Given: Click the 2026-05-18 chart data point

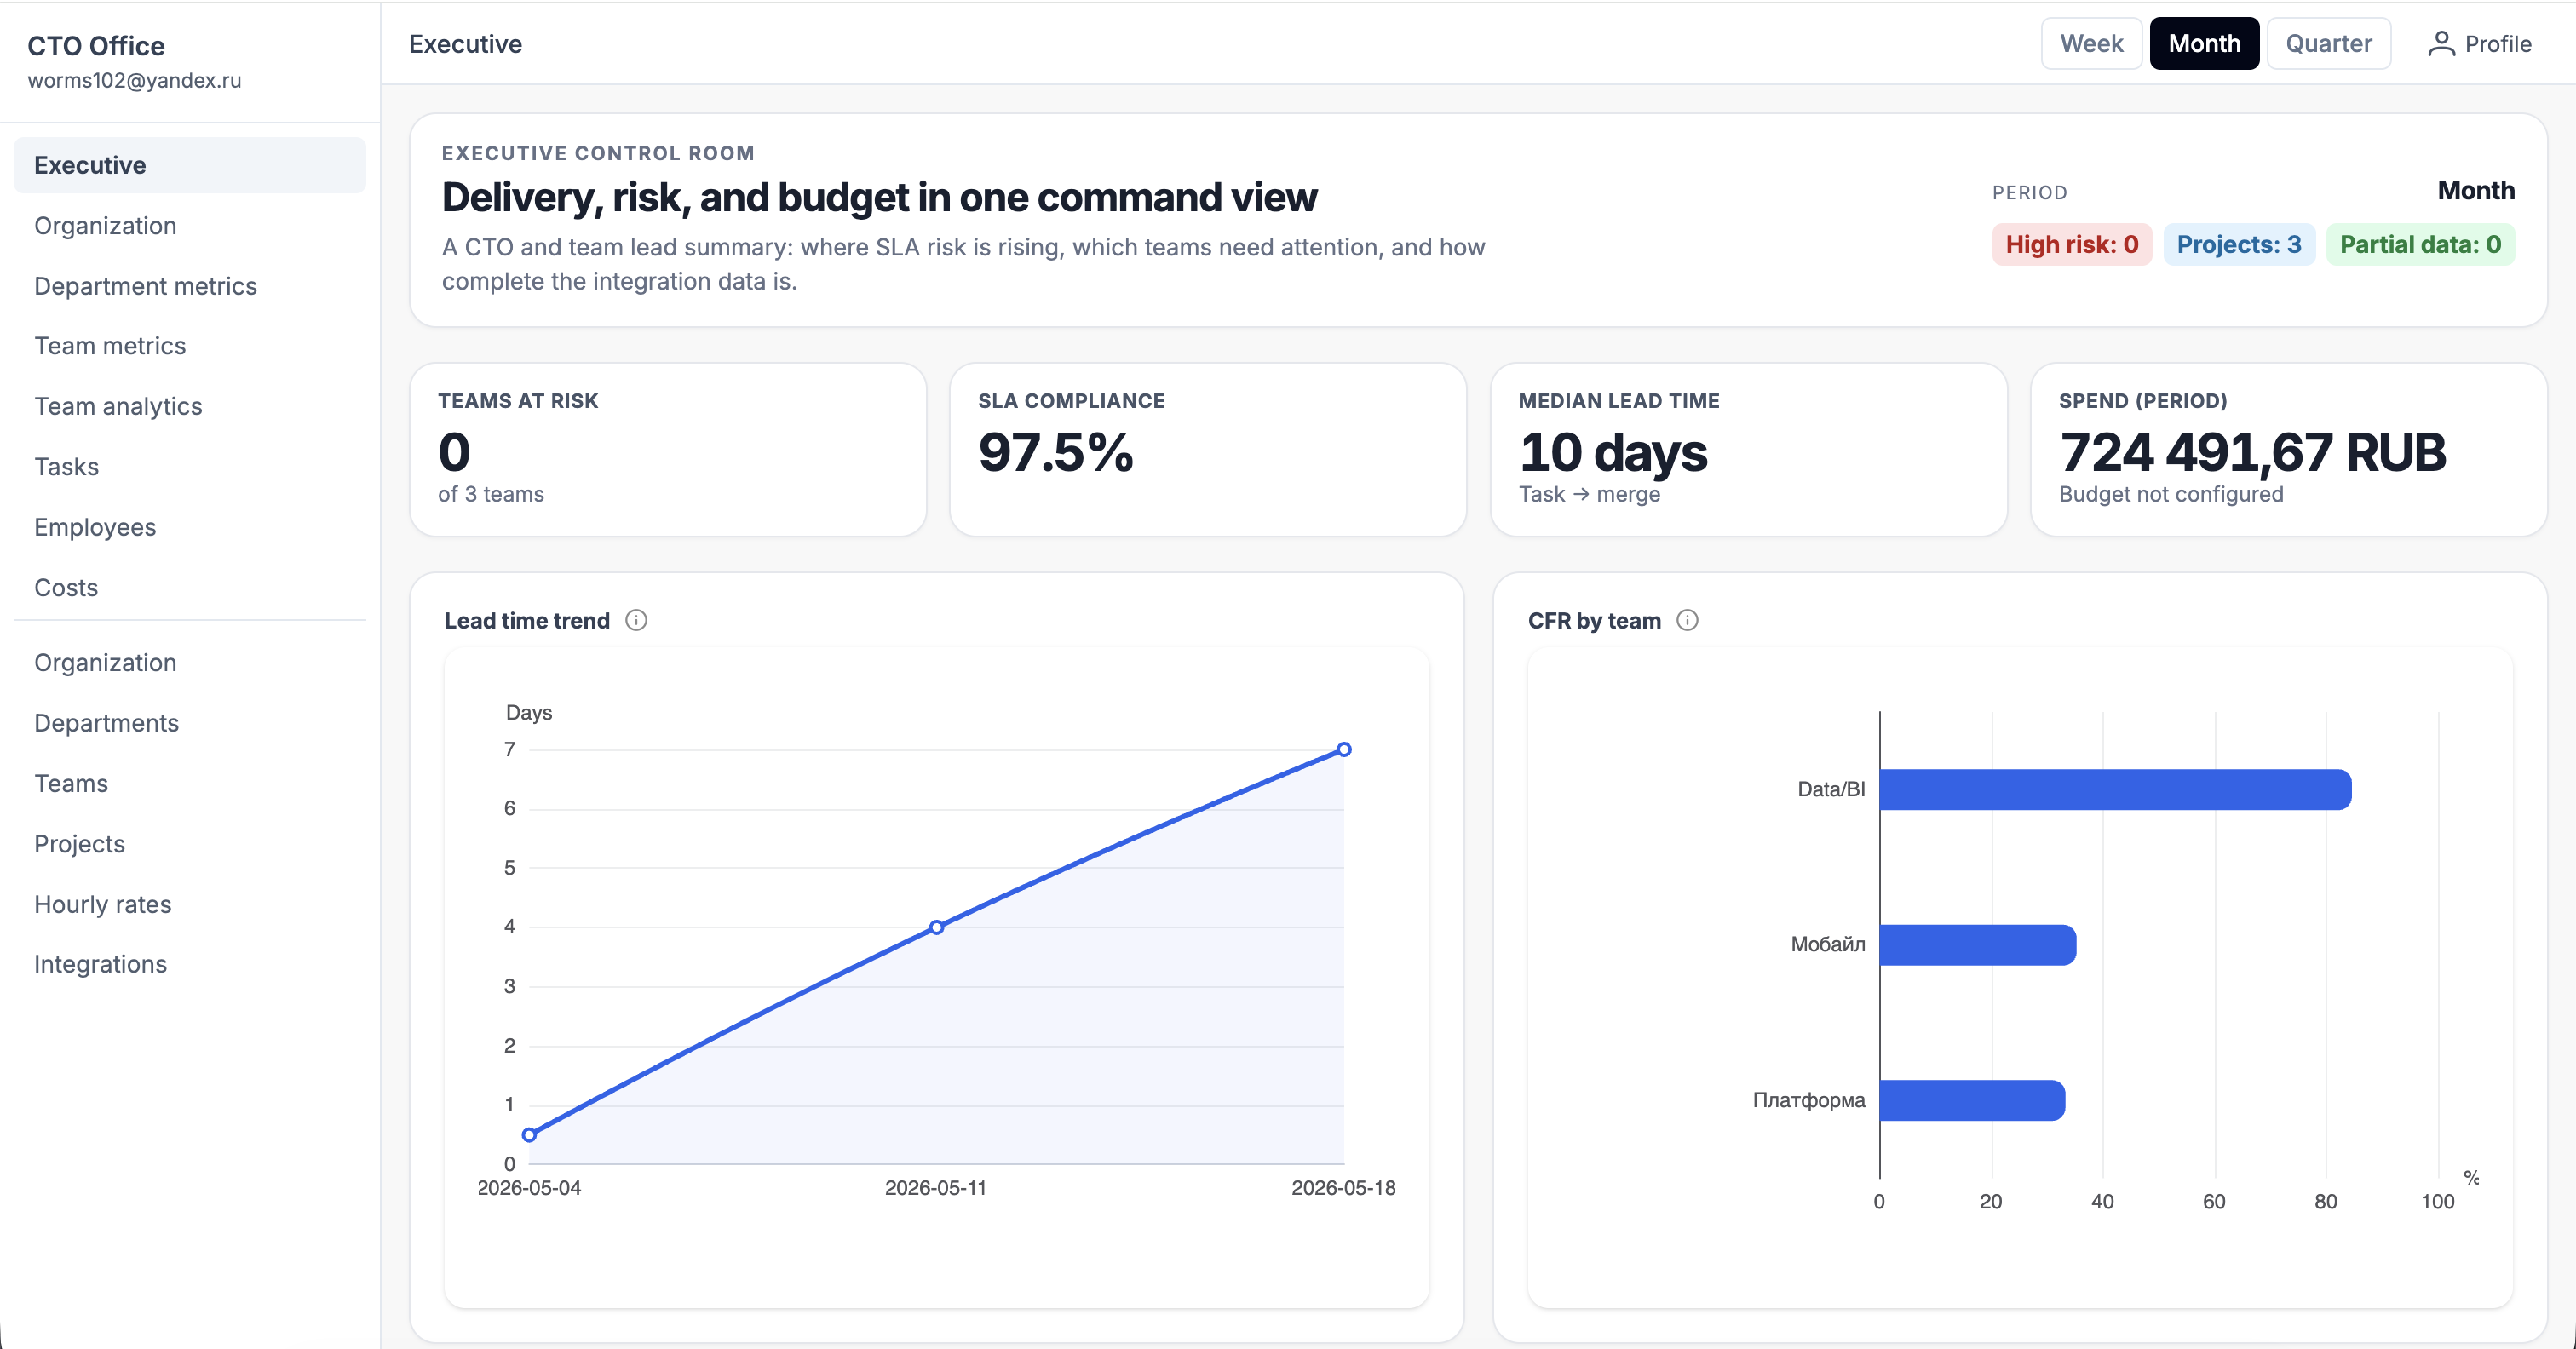Looking at the screenshot, I should (x=1344, y=750).
